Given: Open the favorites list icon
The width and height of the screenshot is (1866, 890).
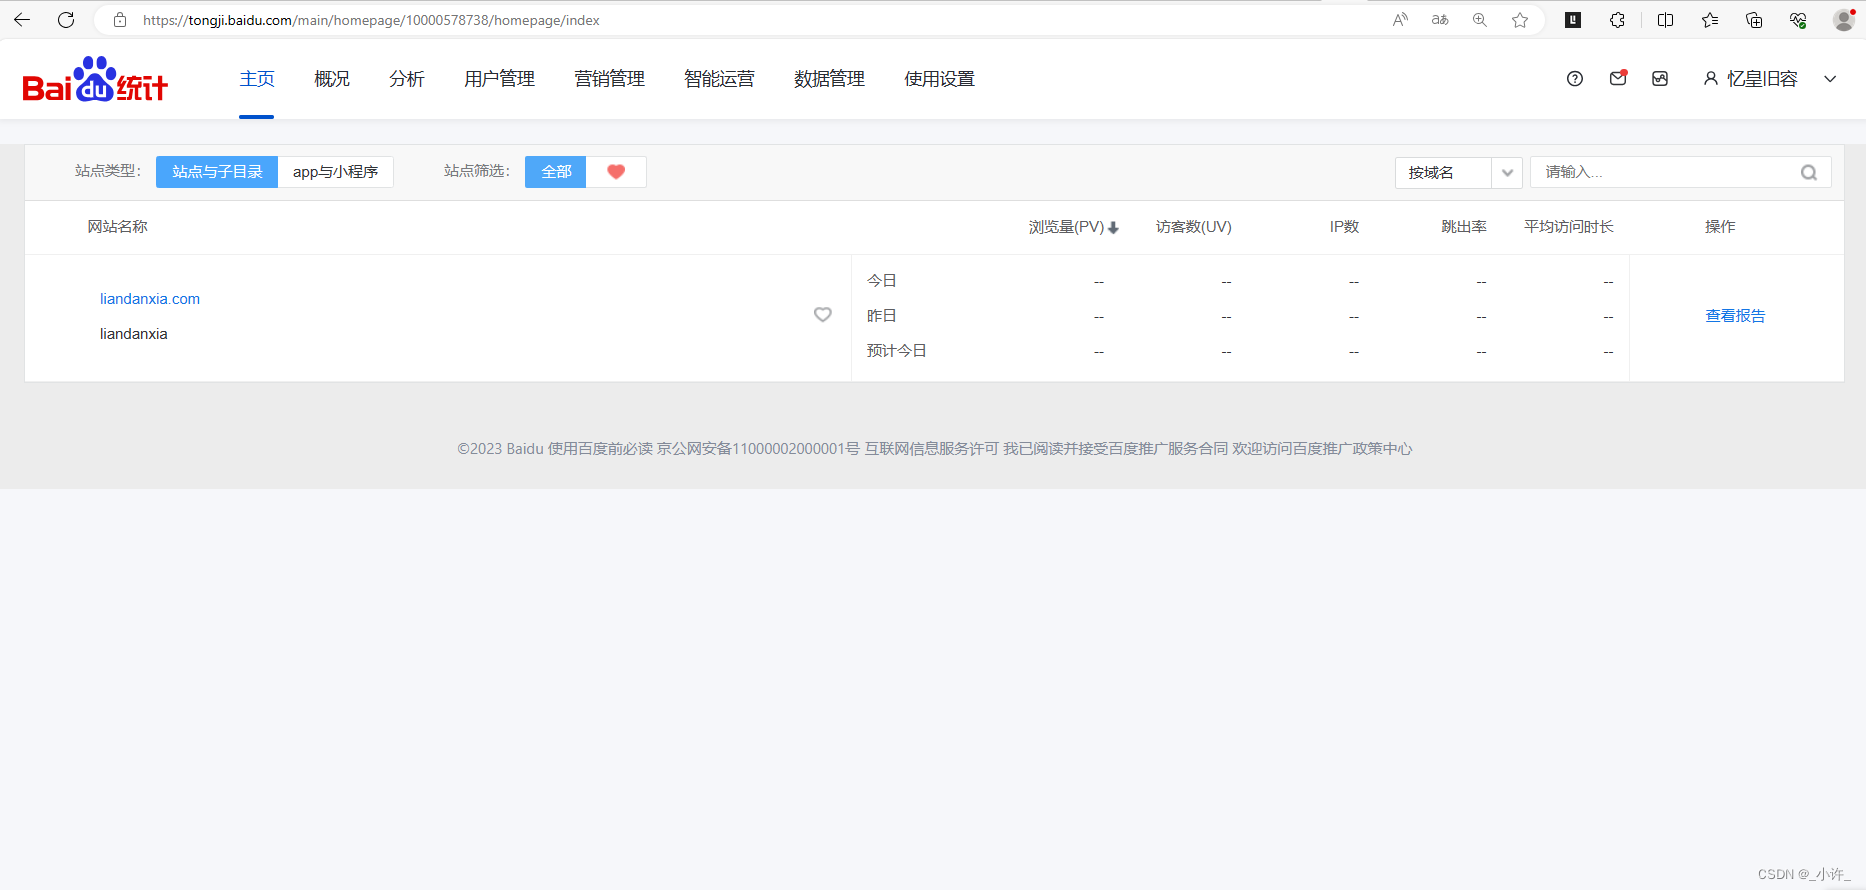Looking at the screenshot, I should pyautogui.click(x=1710, y=20).
